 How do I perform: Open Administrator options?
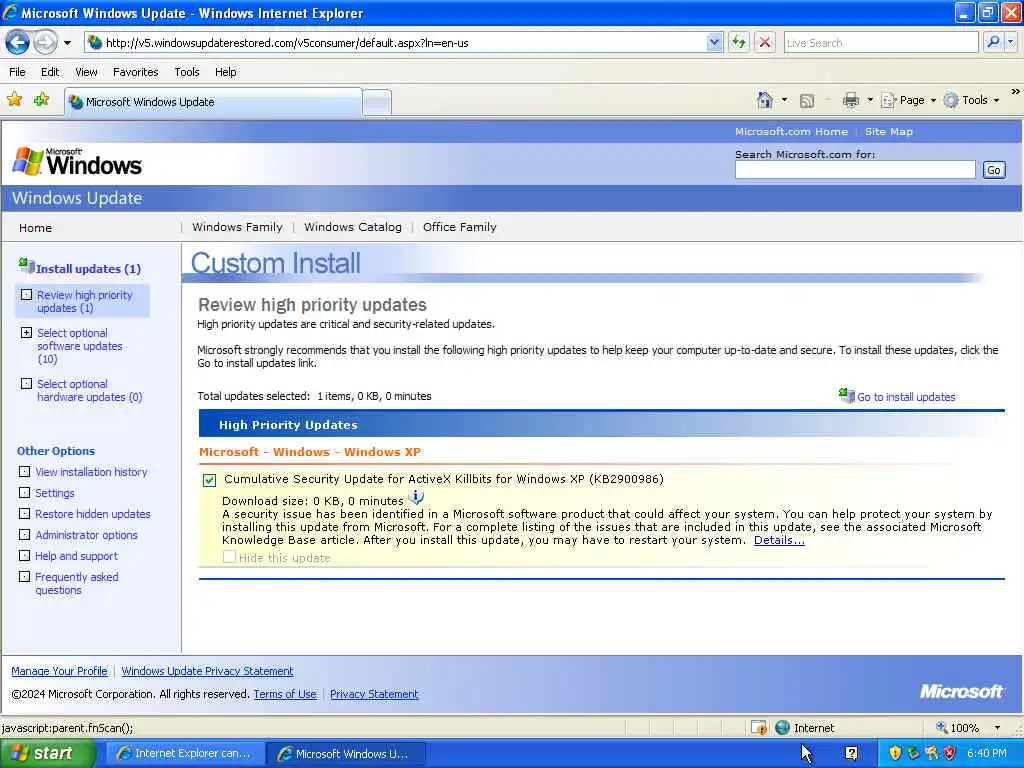pos(86,535)
